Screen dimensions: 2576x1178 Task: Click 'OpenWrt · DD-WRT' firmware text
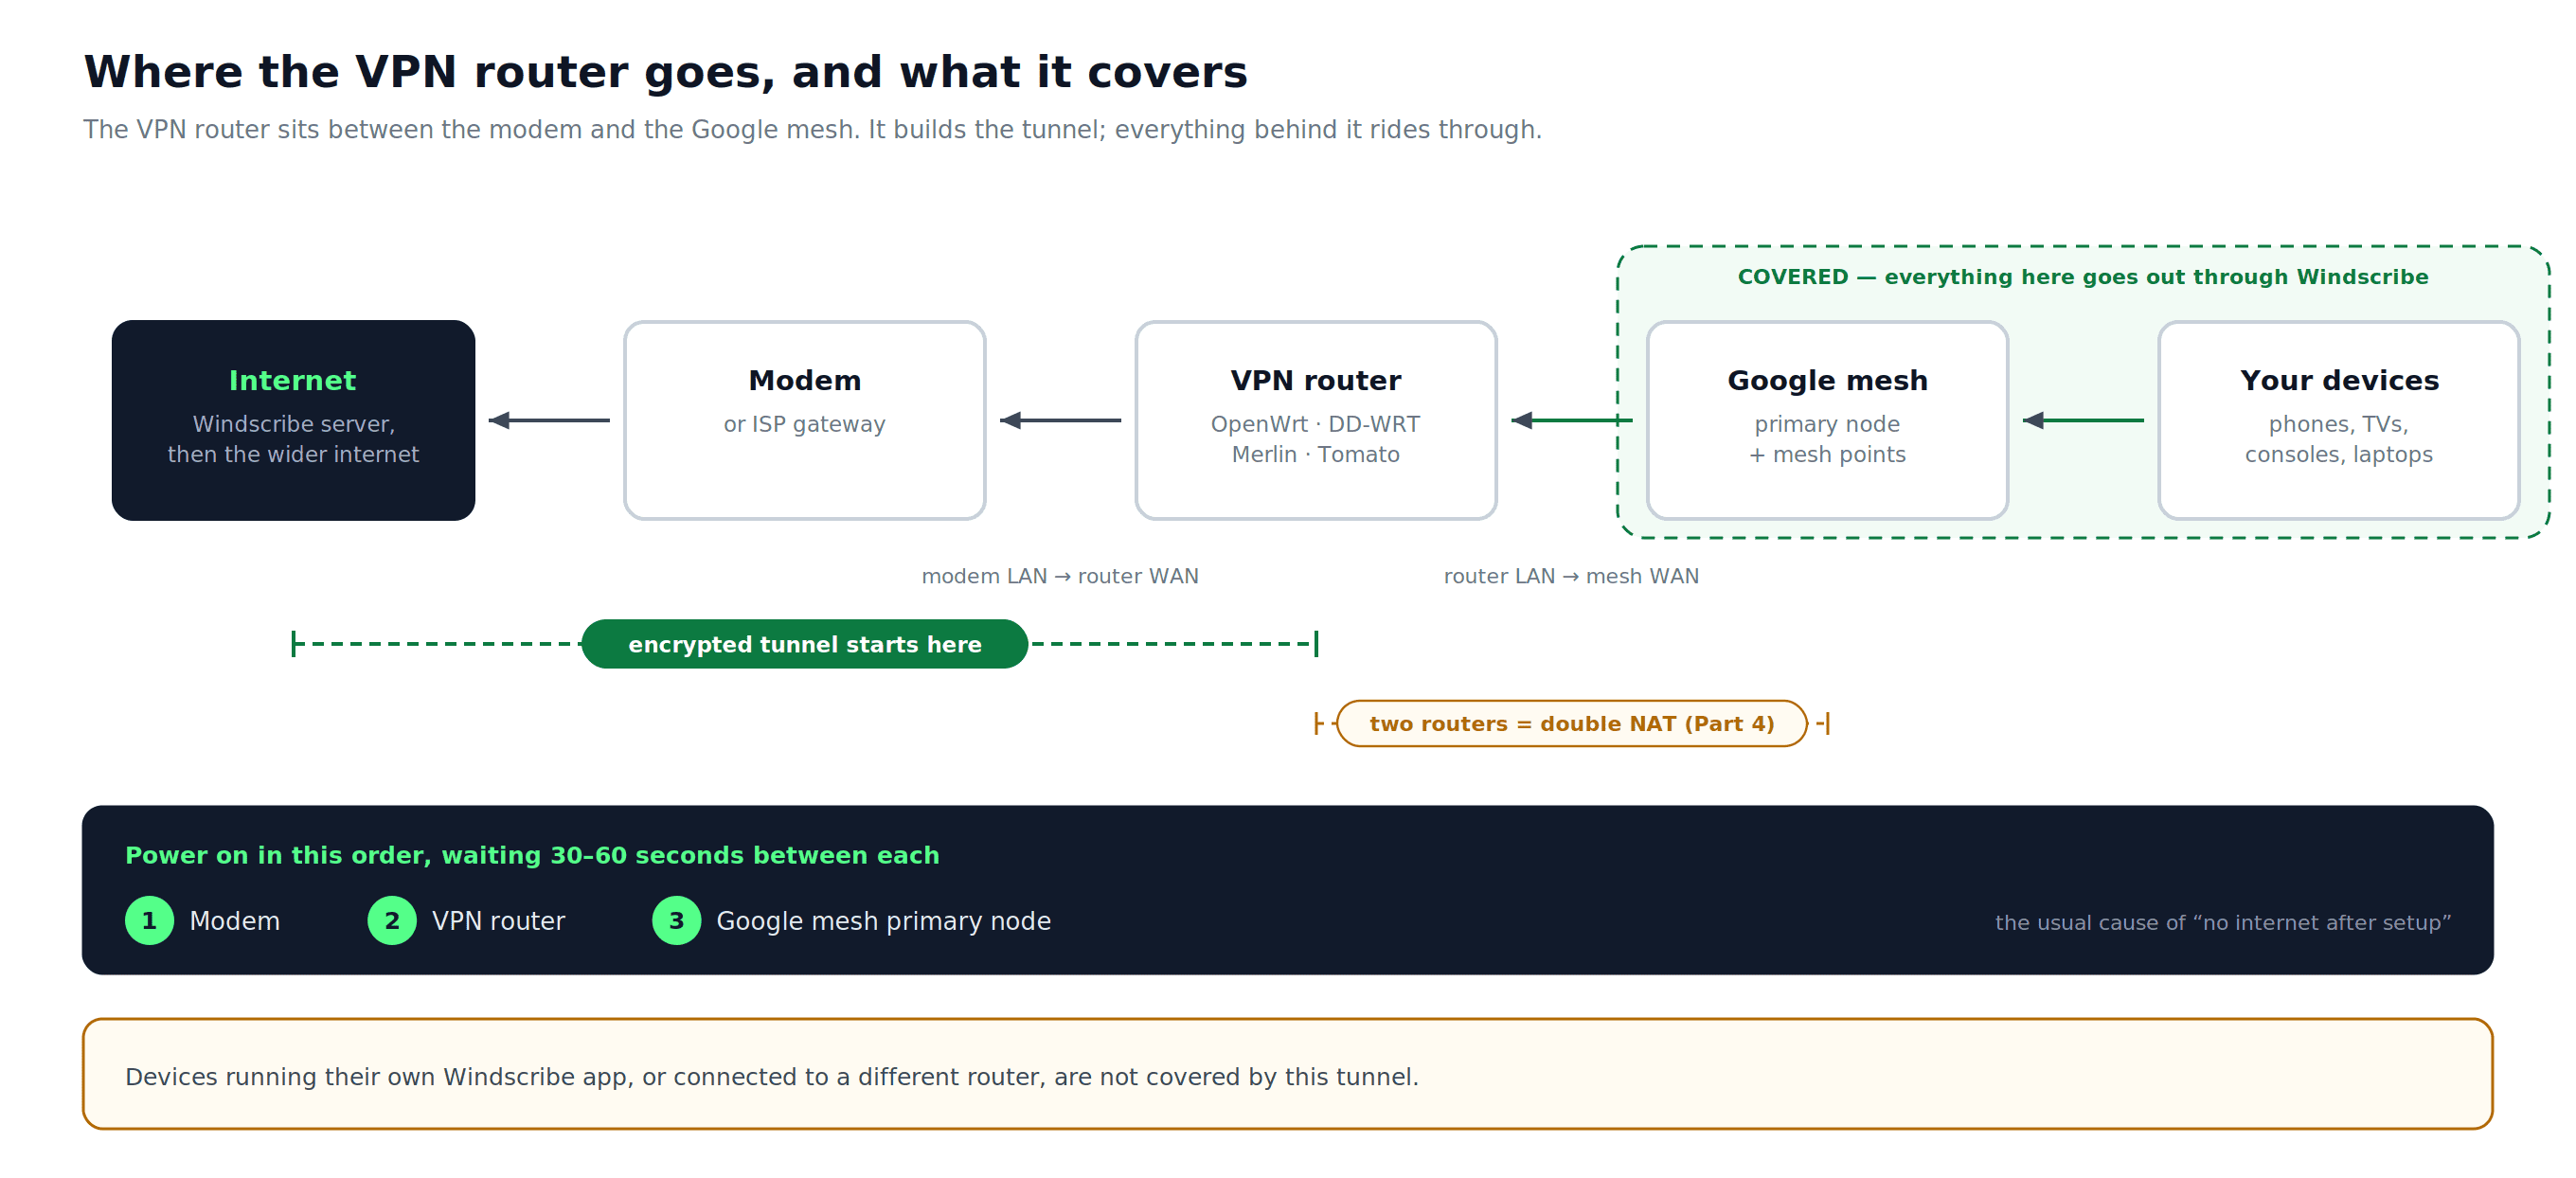click(1315, 424)
